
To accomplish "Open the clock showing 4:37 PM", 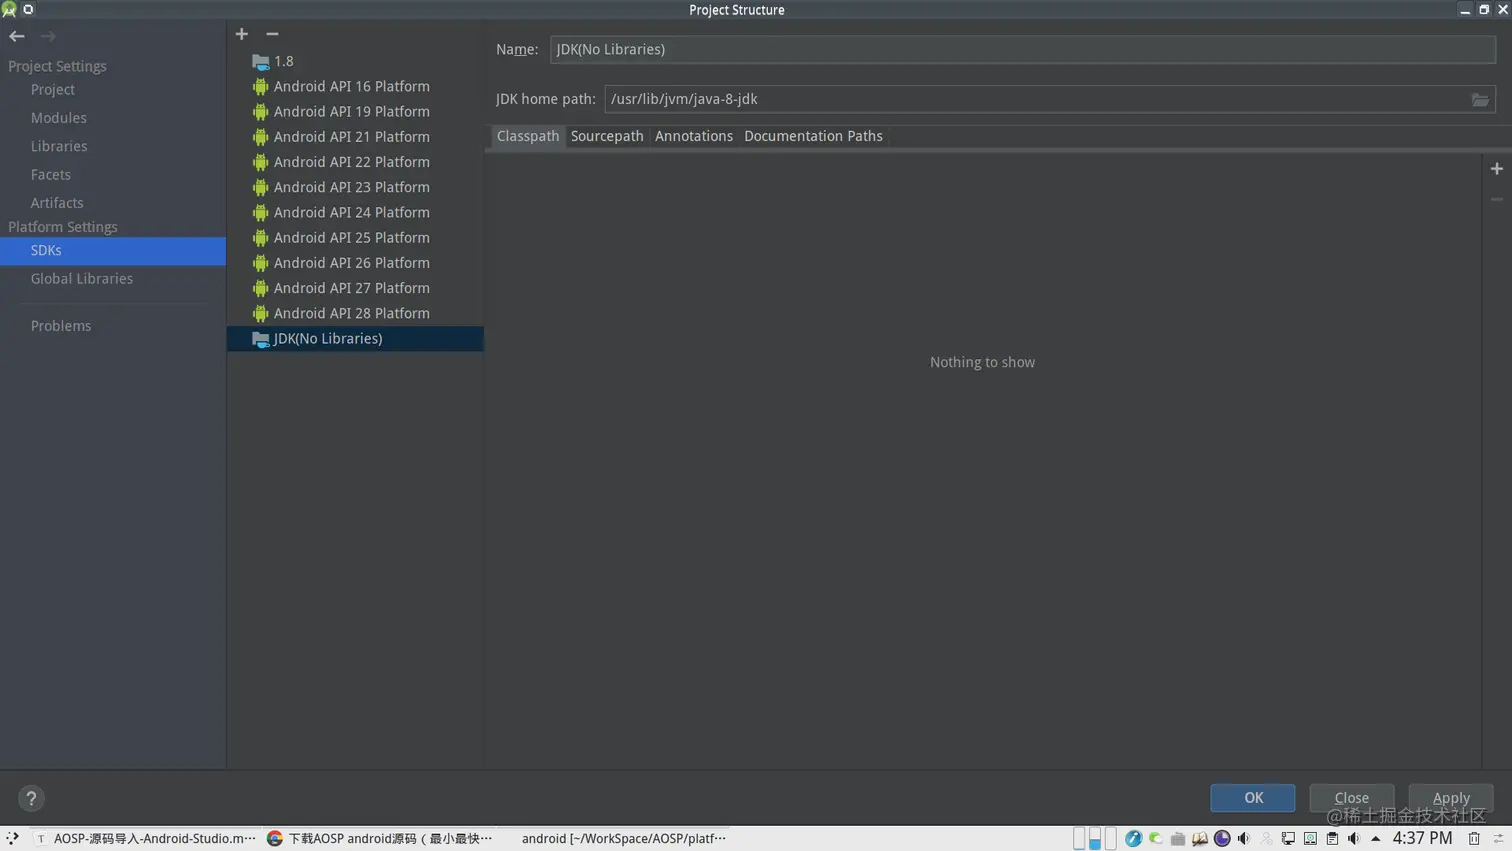I will point(1422,838).
